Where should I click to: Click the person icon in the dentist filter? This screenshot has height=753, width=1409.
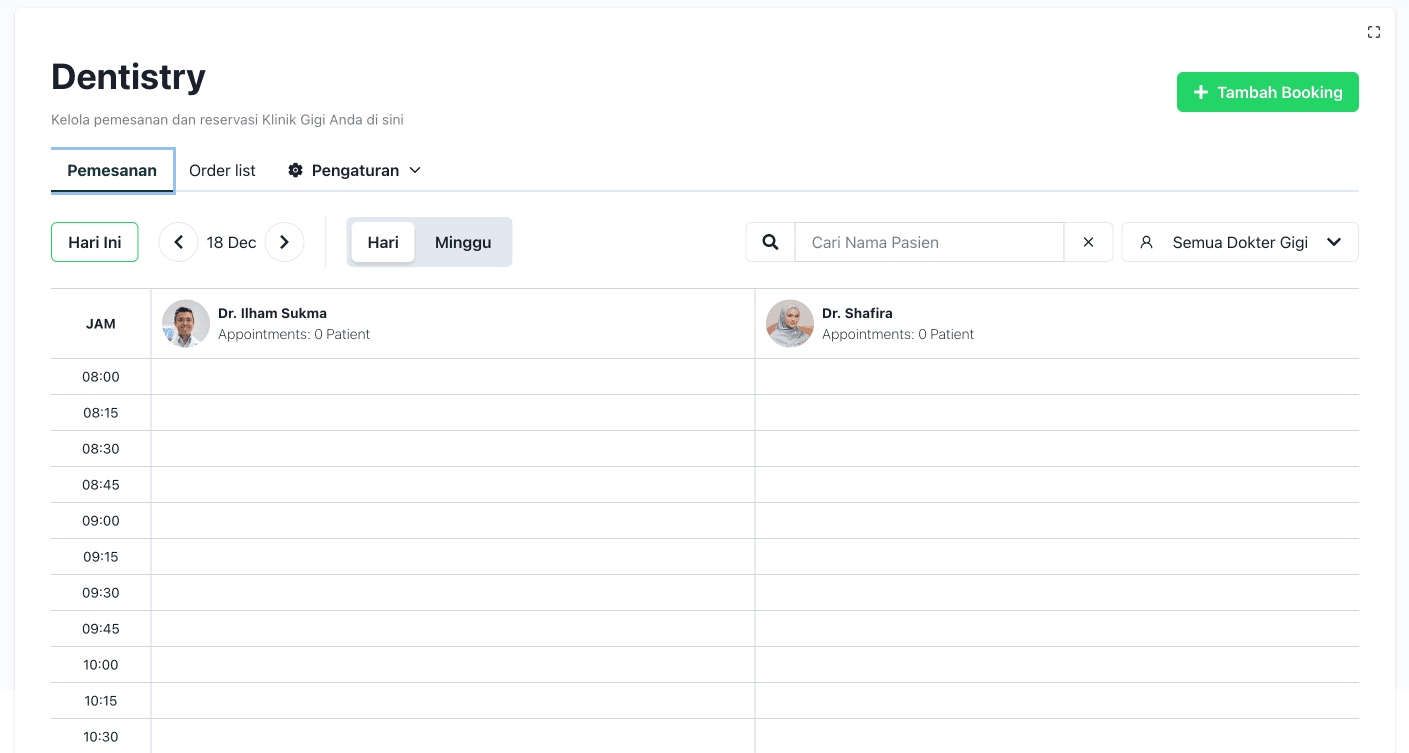[1145, 242]
